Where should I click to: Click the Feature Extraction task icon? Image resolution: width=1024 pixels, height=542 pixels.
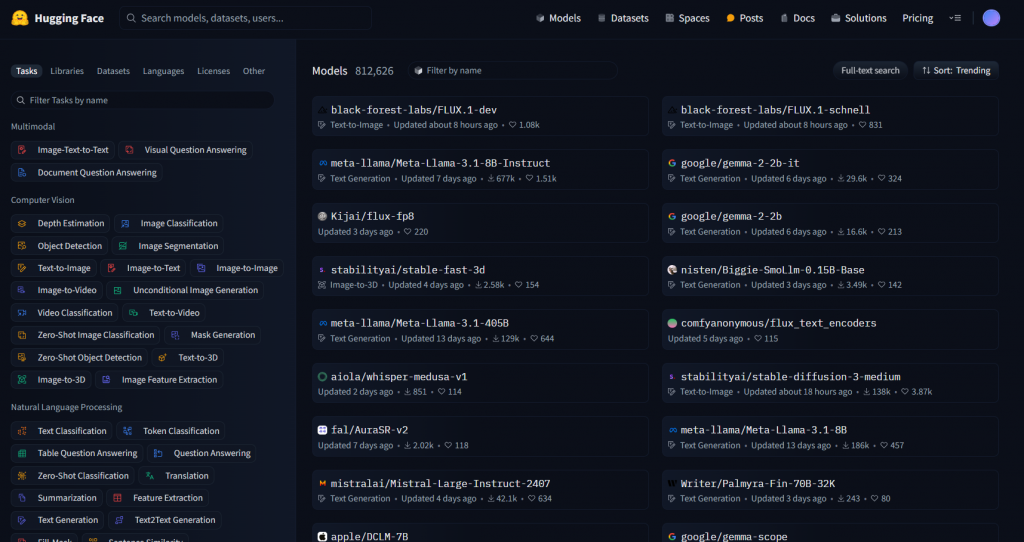[x=118, y=498]
